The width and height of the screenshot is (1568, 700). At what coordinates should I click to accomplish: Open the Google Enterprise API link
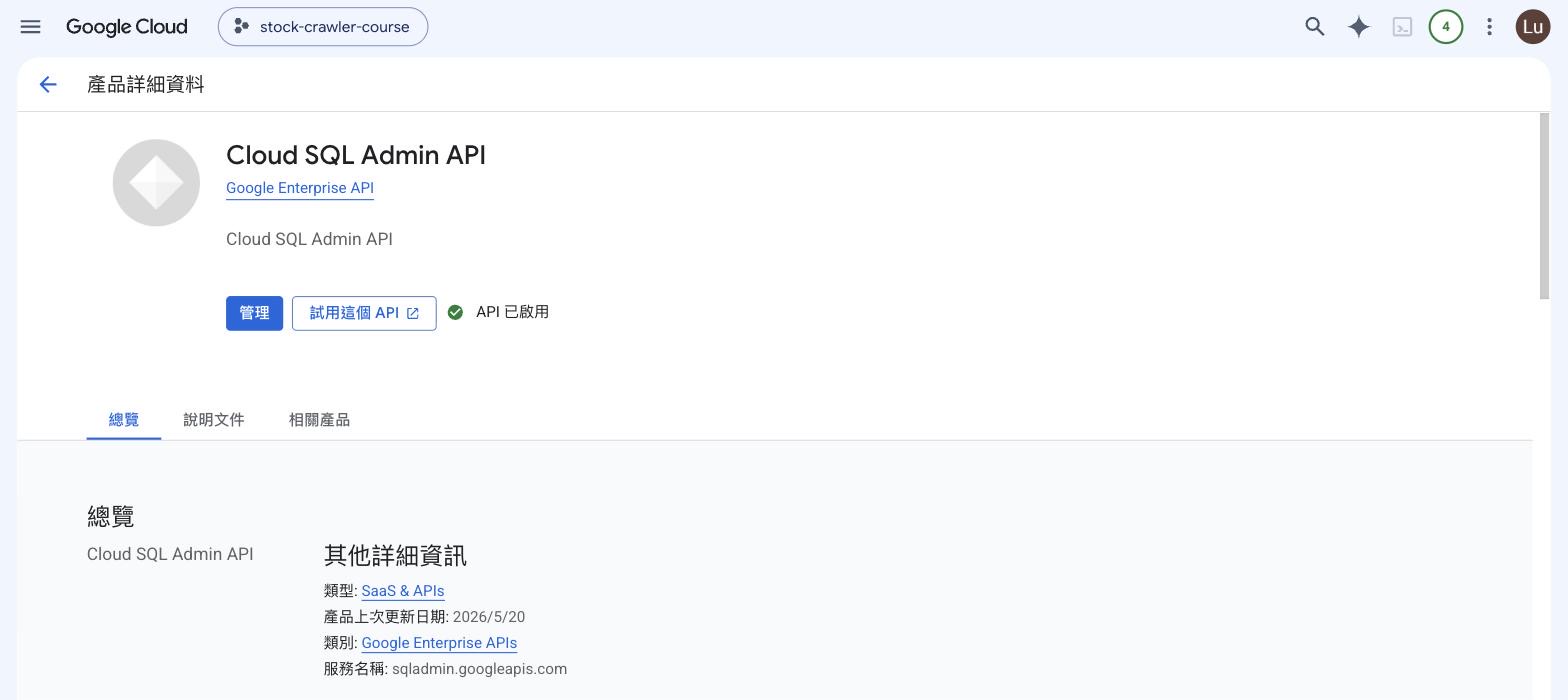(300, 188)
